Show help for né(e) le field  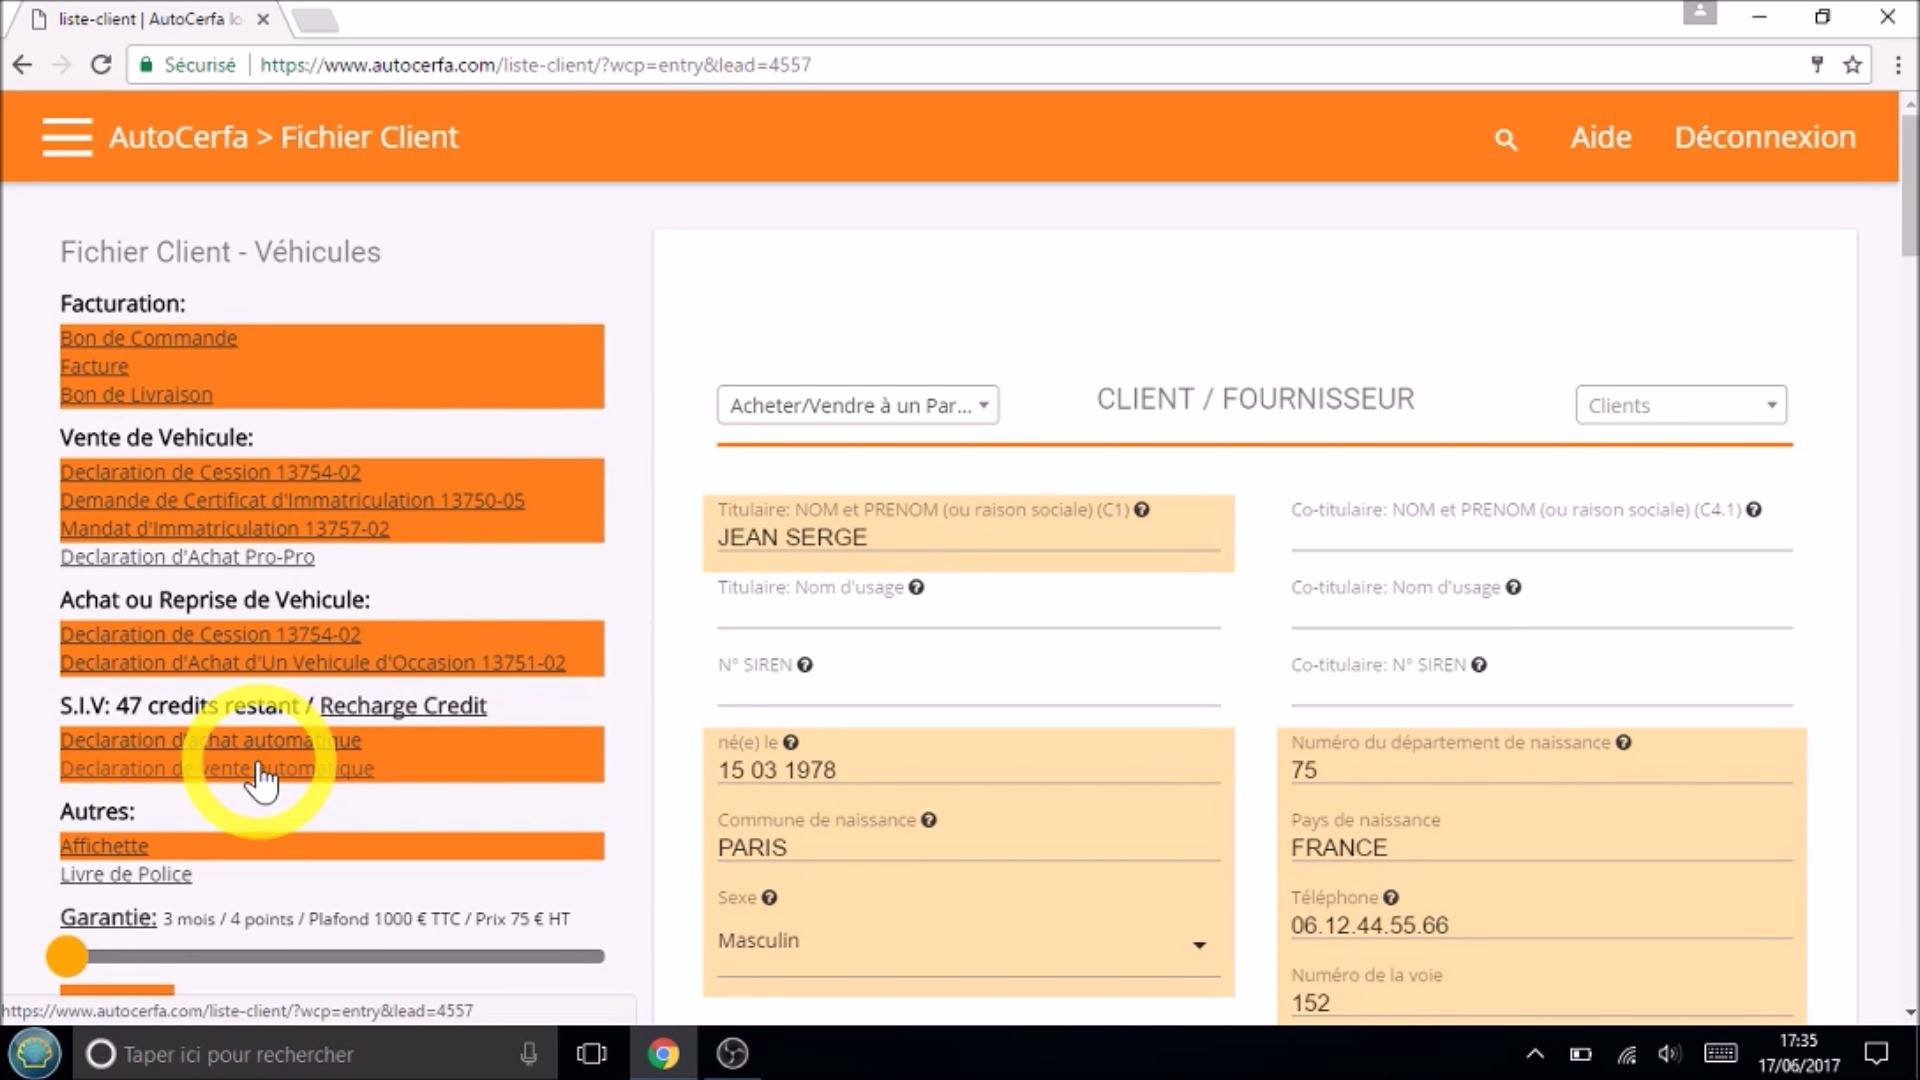(x=790, y=742)
